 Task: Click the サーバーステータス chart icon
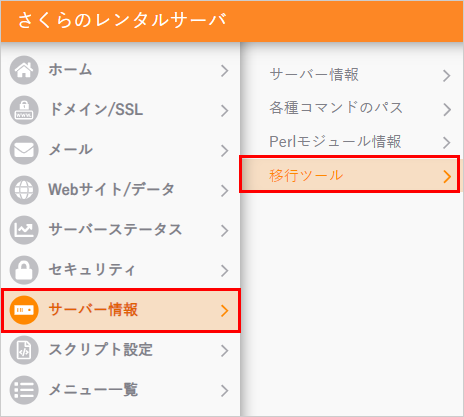tap(24, 230)
